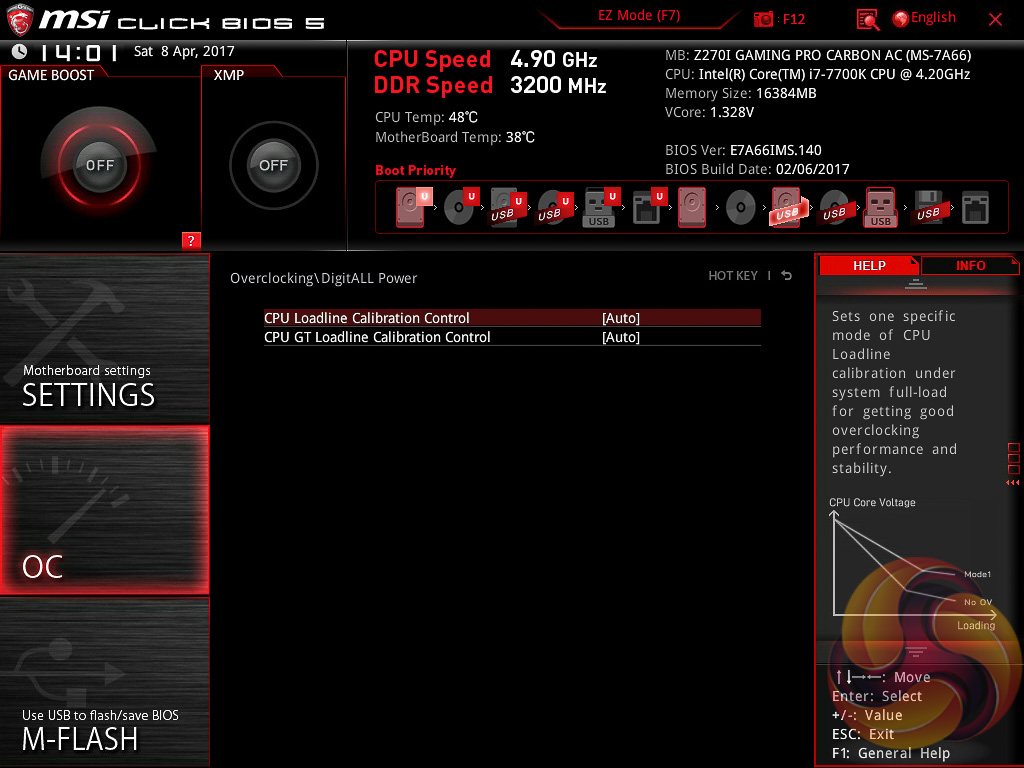Select the UEFI USB hard disk boot device

coord(508,207)
